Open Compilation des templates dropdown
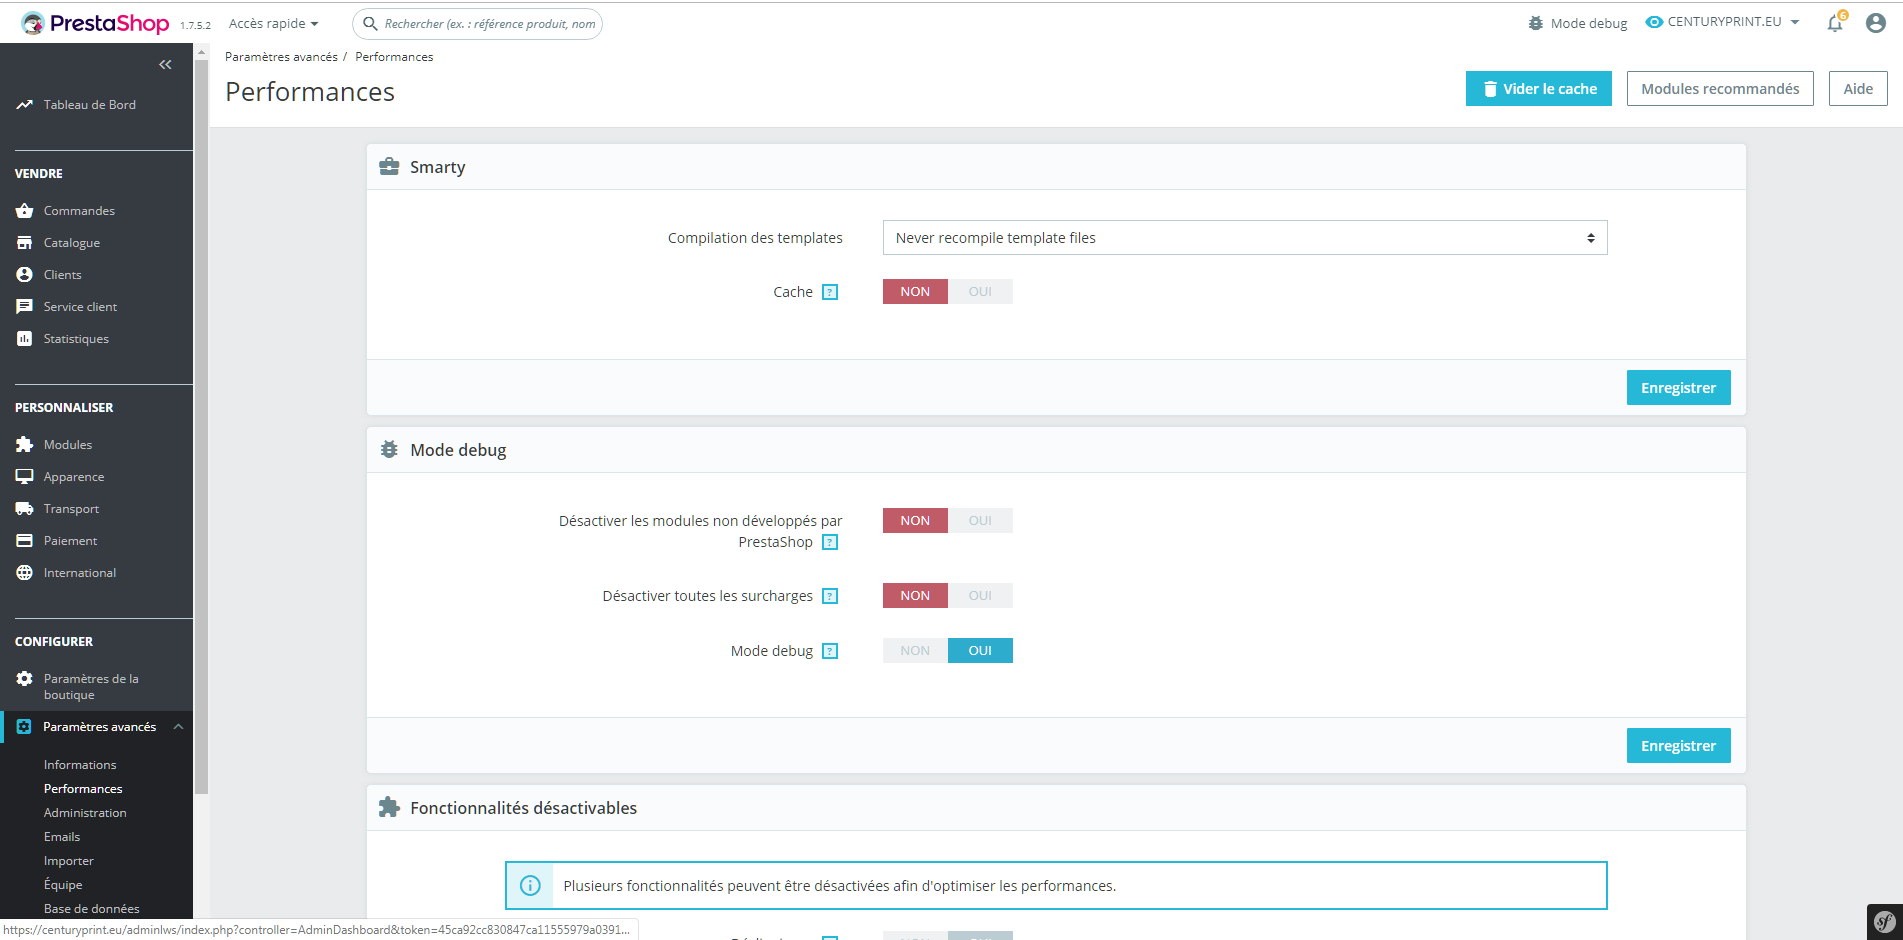 [x=1245, y=238]
